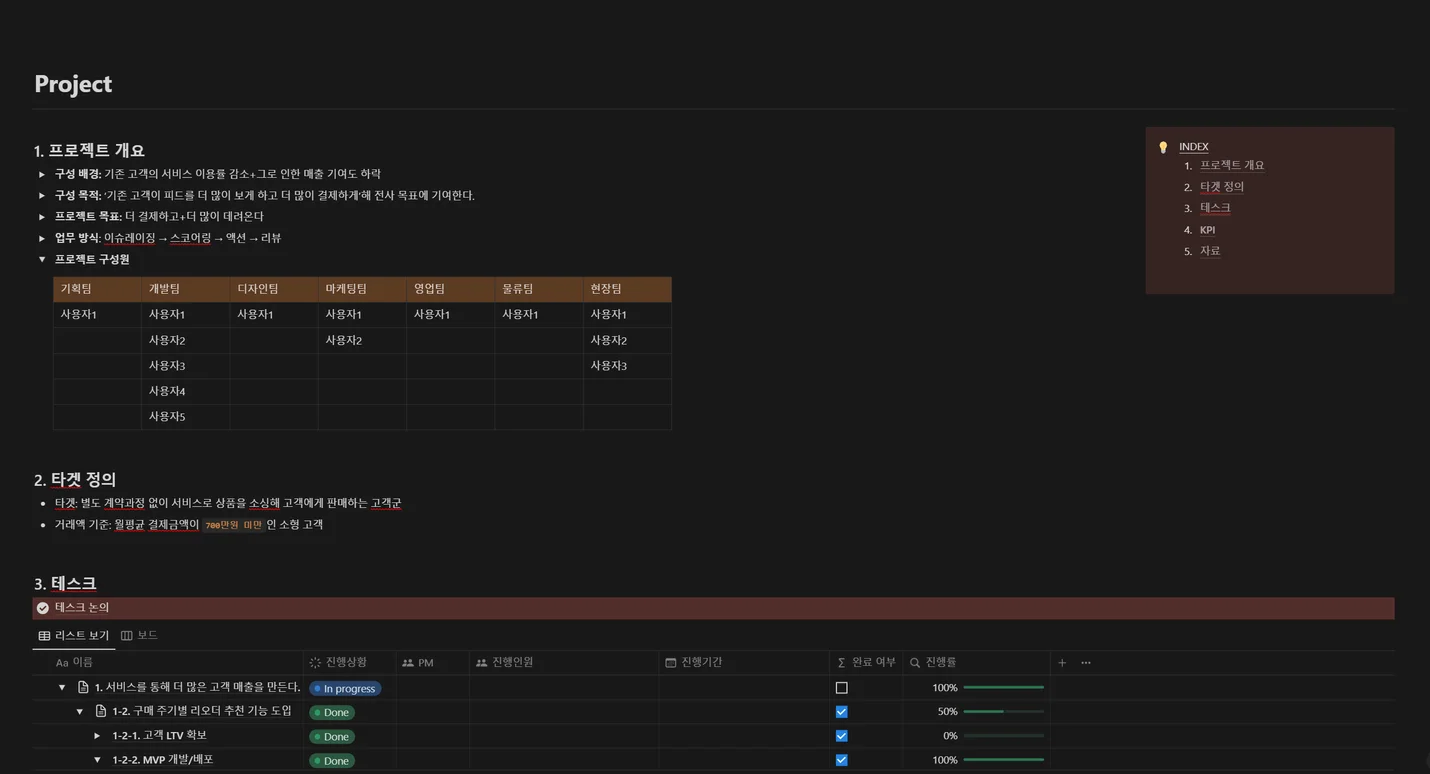Collapse sub-items of row 1-2. 구매 주기별
The height and width of the screenshot is (774, 1430).
tap(80, 711)
